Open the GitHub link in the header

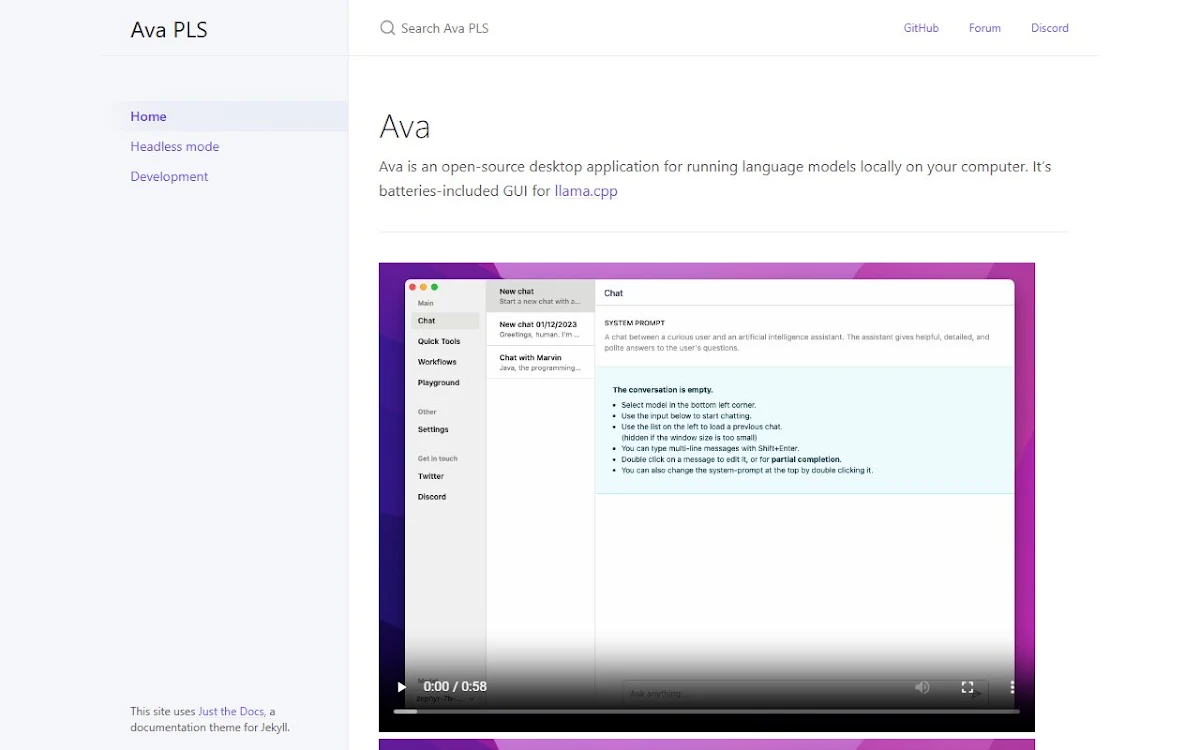(921, 28)
